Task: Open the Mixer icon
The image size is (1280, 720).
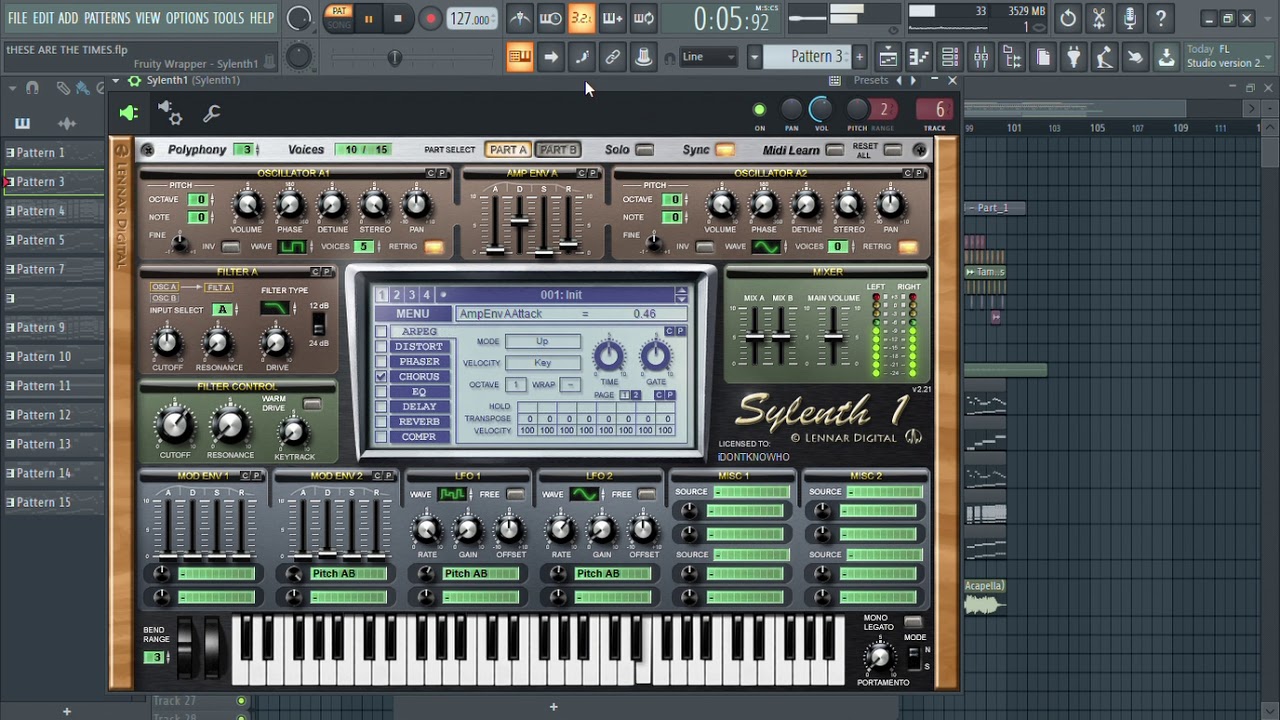Action: [x=981, y=57]
